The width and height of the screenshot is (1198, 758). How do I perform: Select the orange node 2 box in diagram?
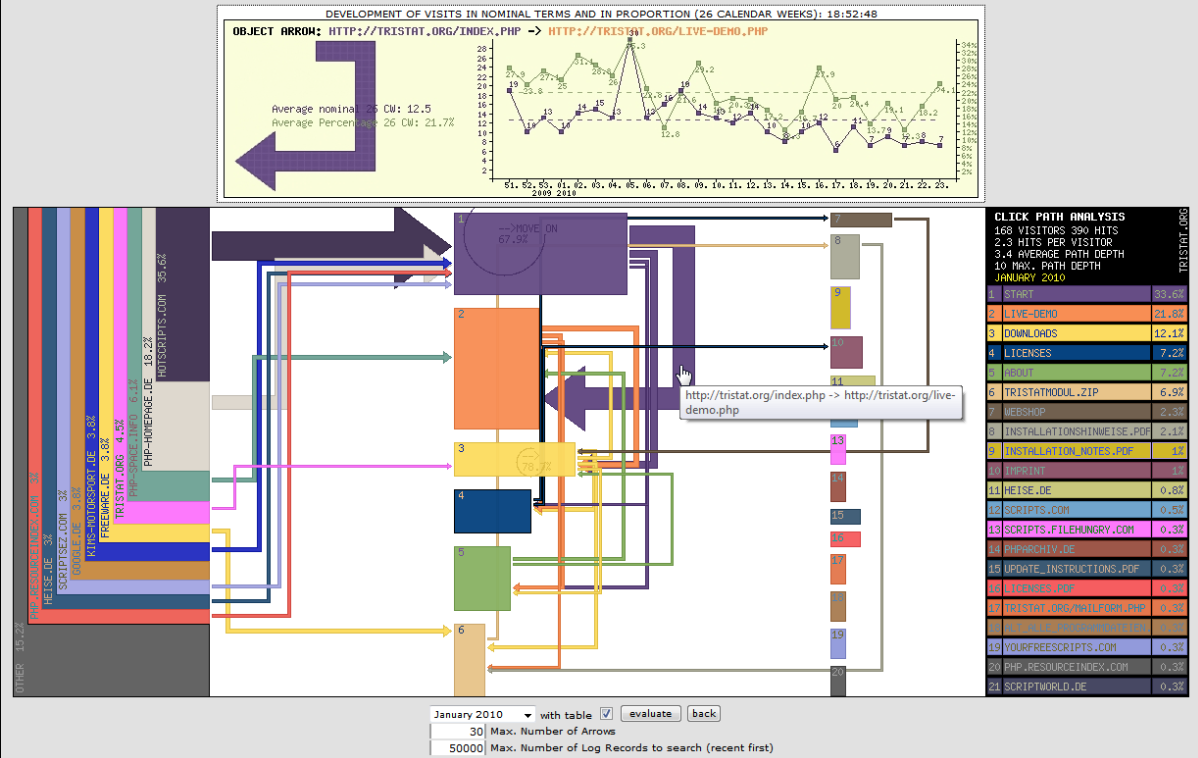tap(496, 368)
